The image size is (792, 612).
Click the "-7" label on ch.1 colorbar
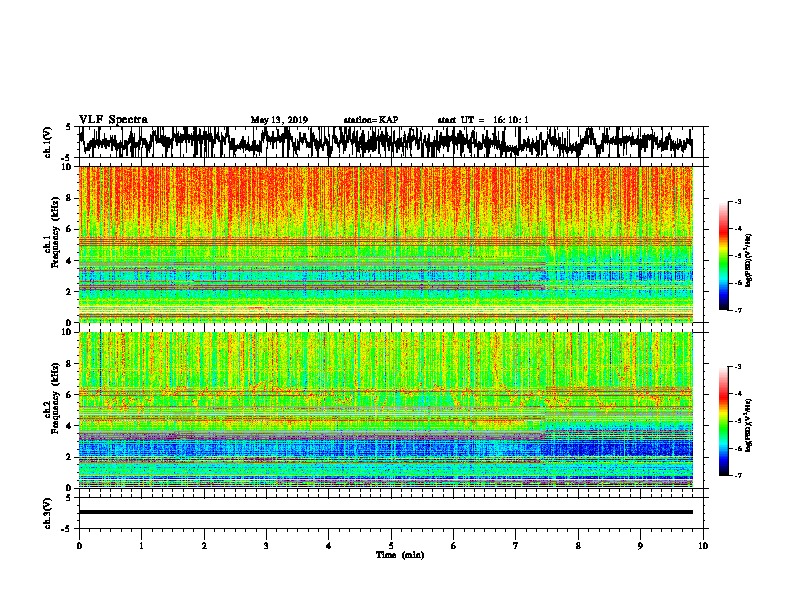(x=737, y=310)
